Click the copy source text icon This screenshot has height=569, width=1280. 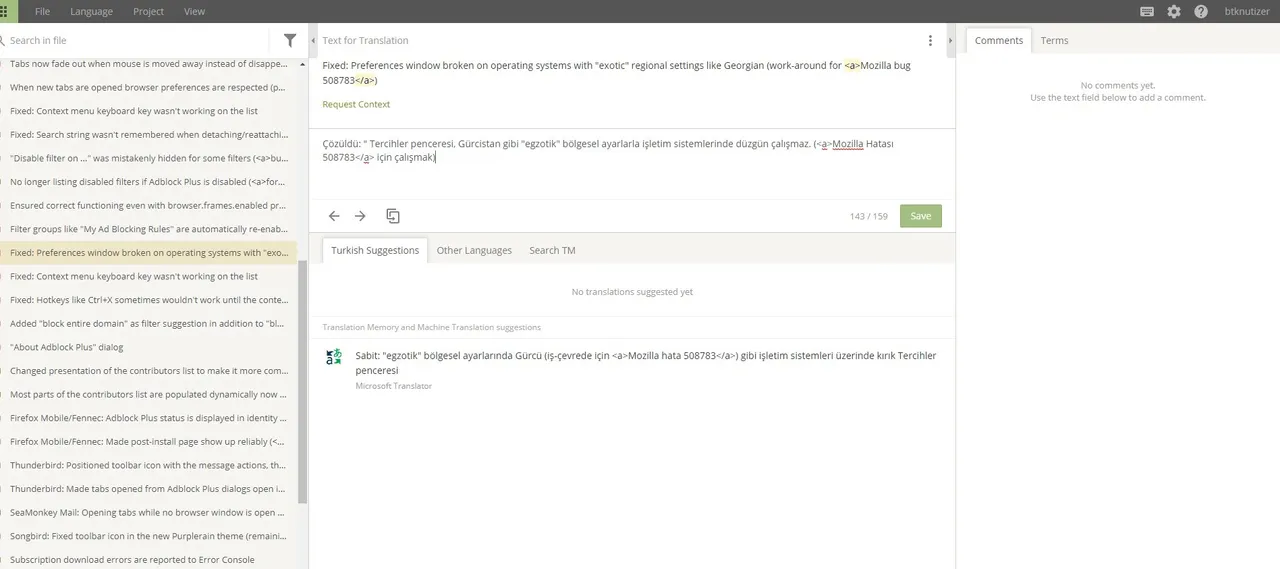393,216
